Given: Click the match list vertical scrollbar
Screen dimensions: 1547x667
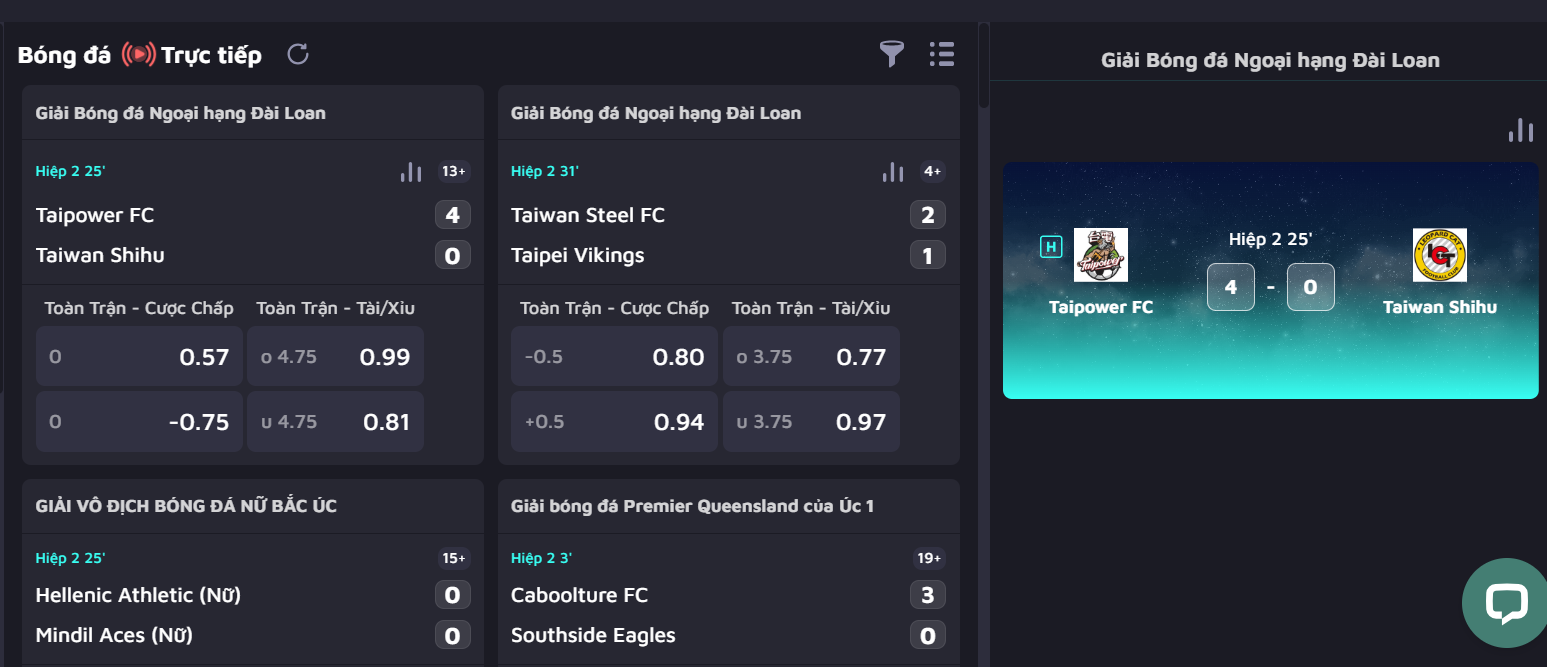Looking at the screenshot, I should click(984, 66).
